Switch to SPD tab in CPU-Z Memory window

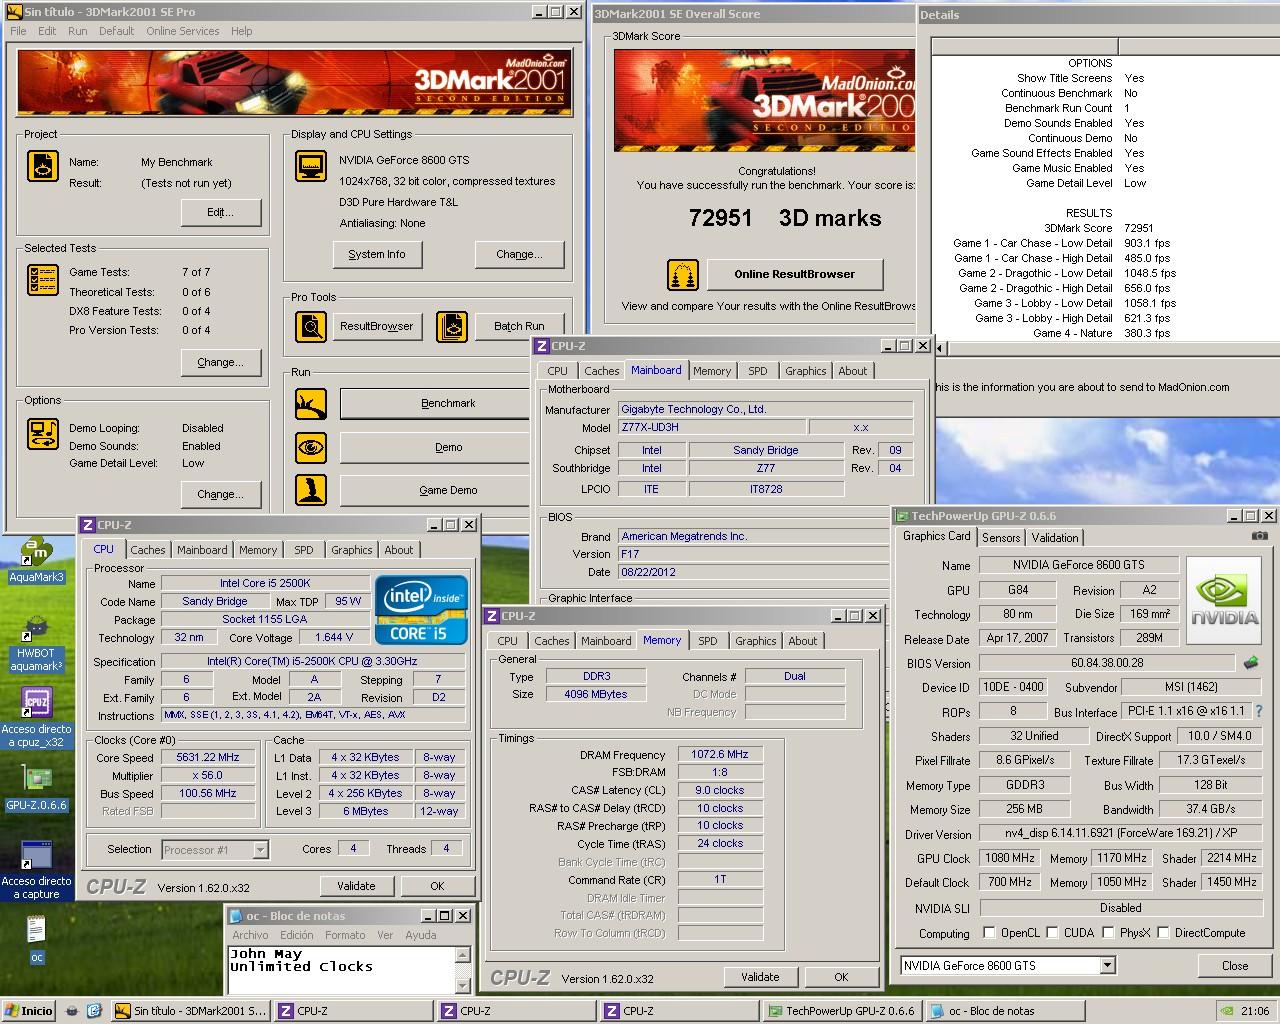(708, 641)
